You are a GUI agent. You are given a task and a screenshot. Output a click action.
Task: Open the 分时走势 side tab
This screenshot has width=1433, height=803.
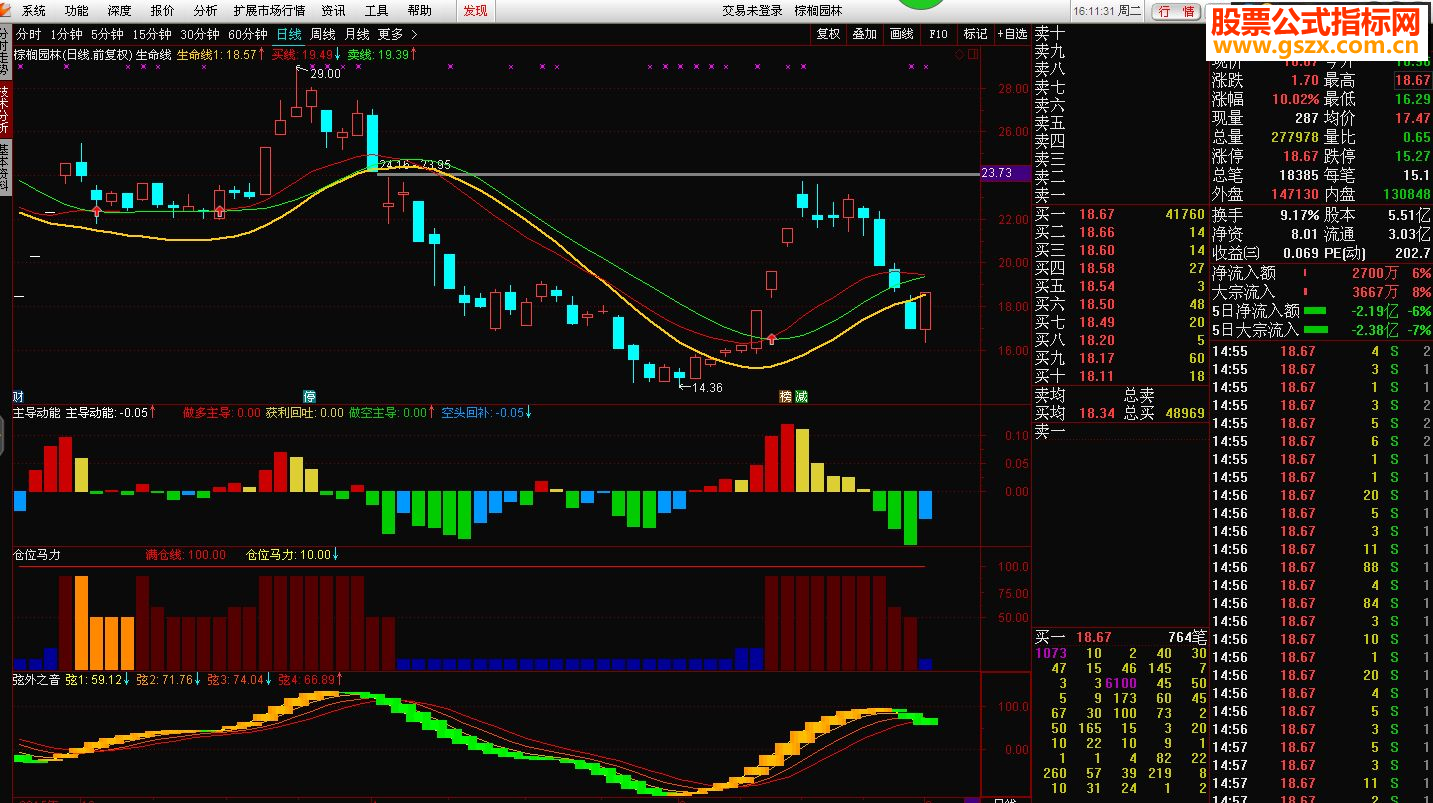tap(5, 52)
